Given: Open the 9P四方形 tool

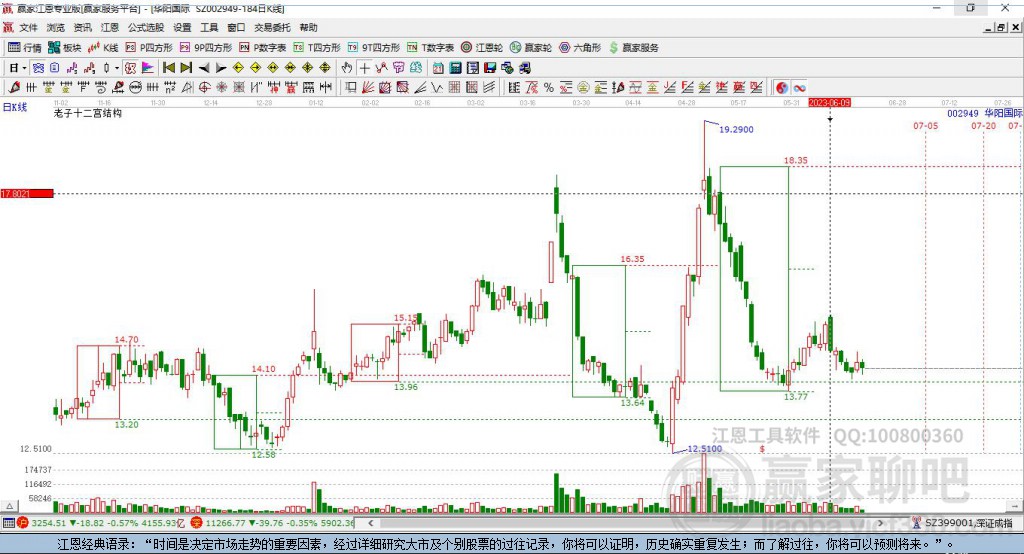Looking at the screenshot, I should 206,48.
